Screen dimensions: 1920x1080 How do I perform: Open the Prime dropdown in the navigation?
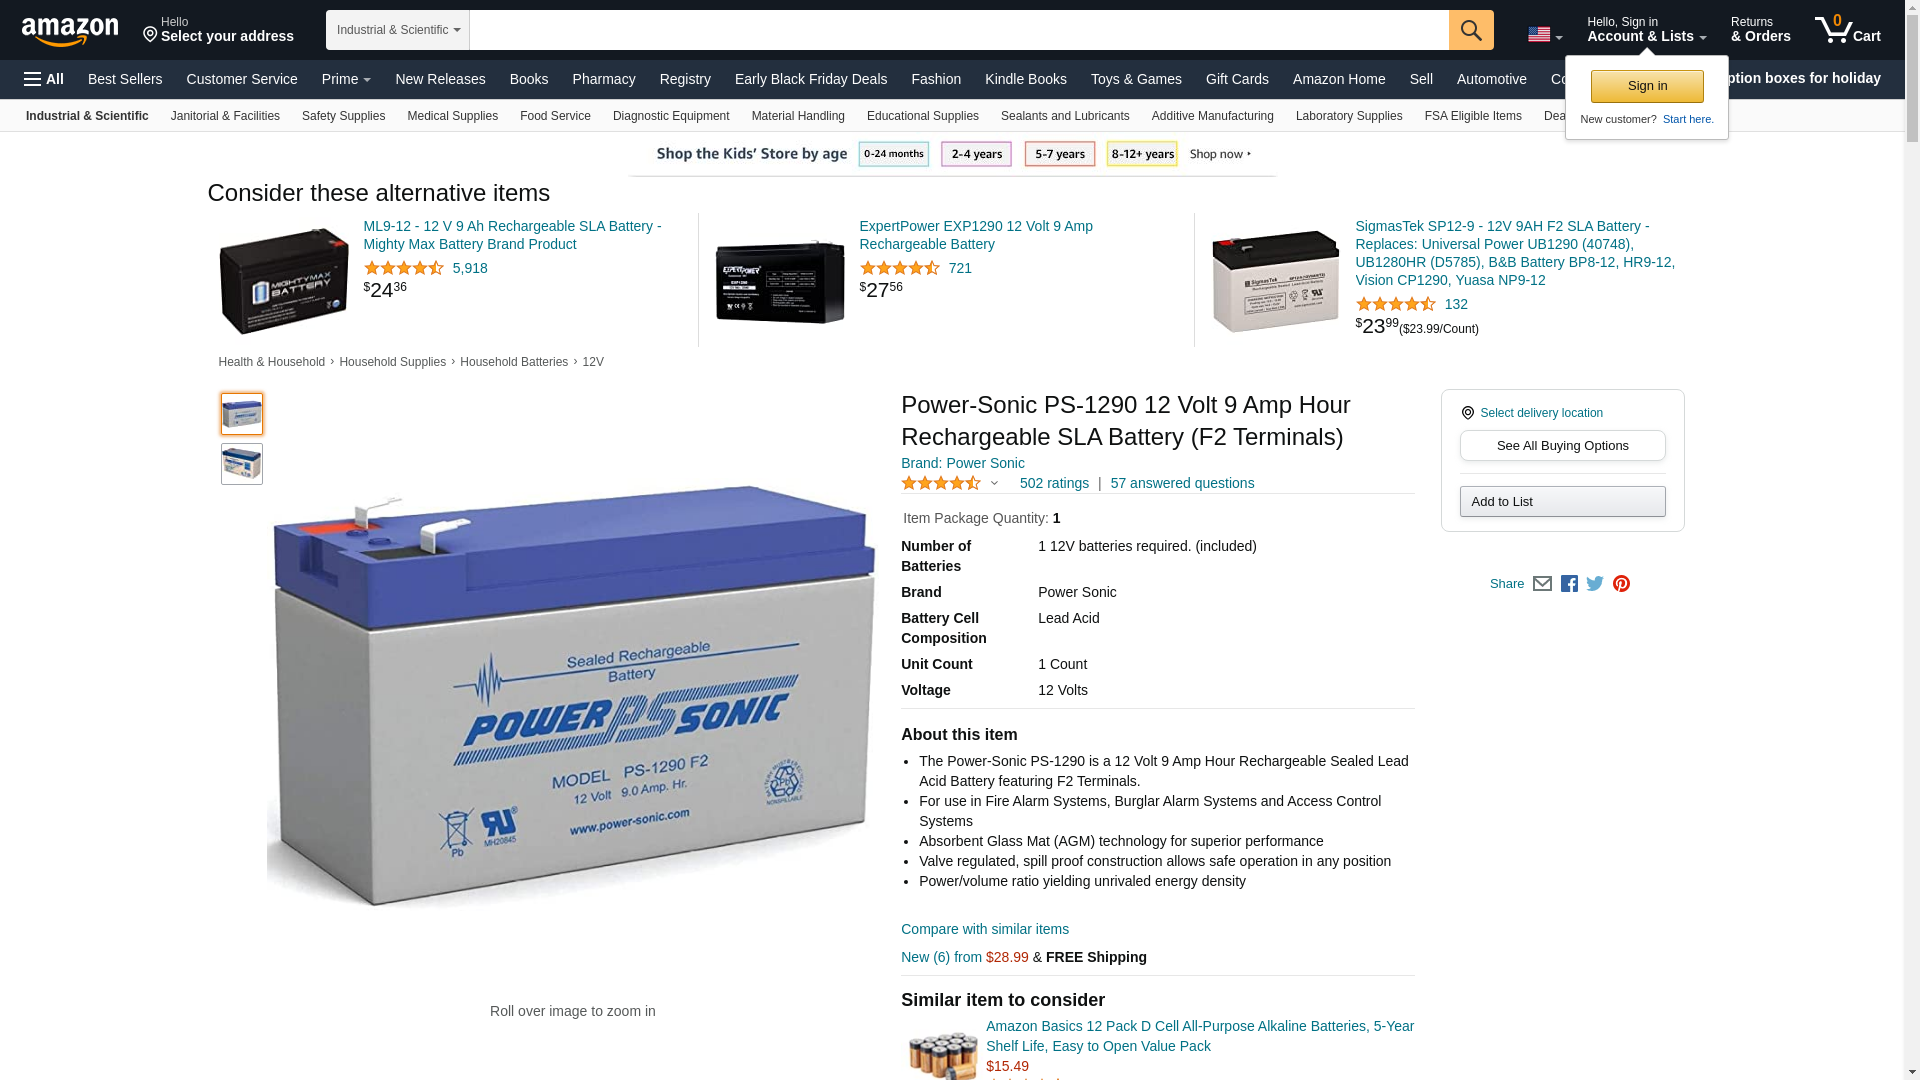(346, 79)
